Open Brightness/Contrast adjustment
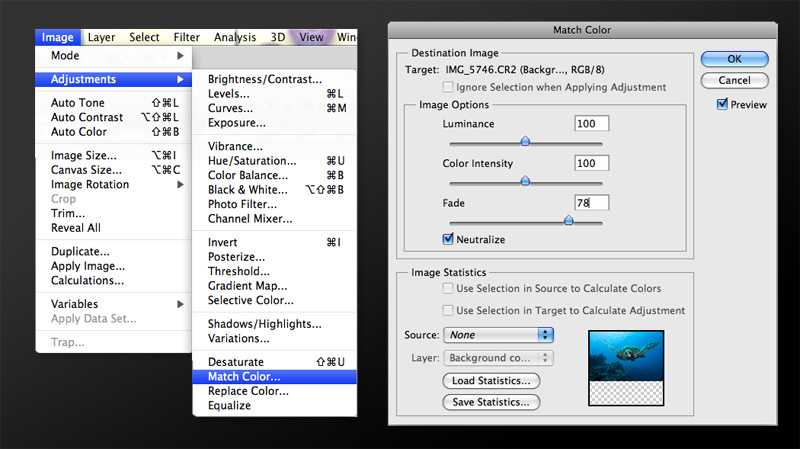This screenshot has height=449, width=800. pos(274,79)
